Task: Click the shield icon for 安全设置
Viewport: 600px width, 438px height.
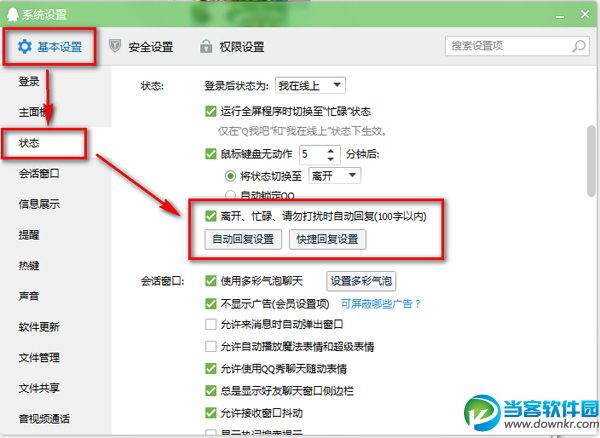Action: click(x=115, y=46)
